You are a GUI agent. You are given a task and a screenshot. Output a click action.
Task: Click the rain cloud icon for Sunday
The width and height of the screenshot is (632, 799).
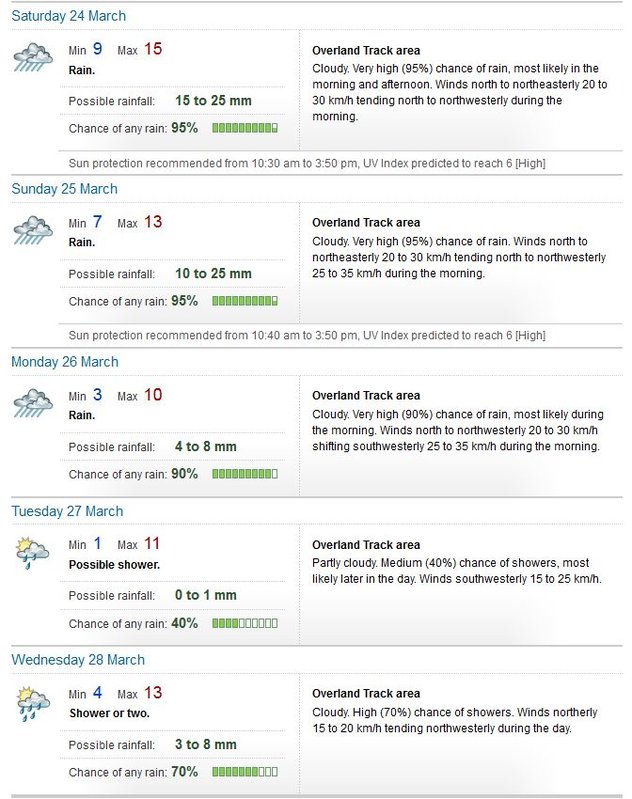(33, 230)
